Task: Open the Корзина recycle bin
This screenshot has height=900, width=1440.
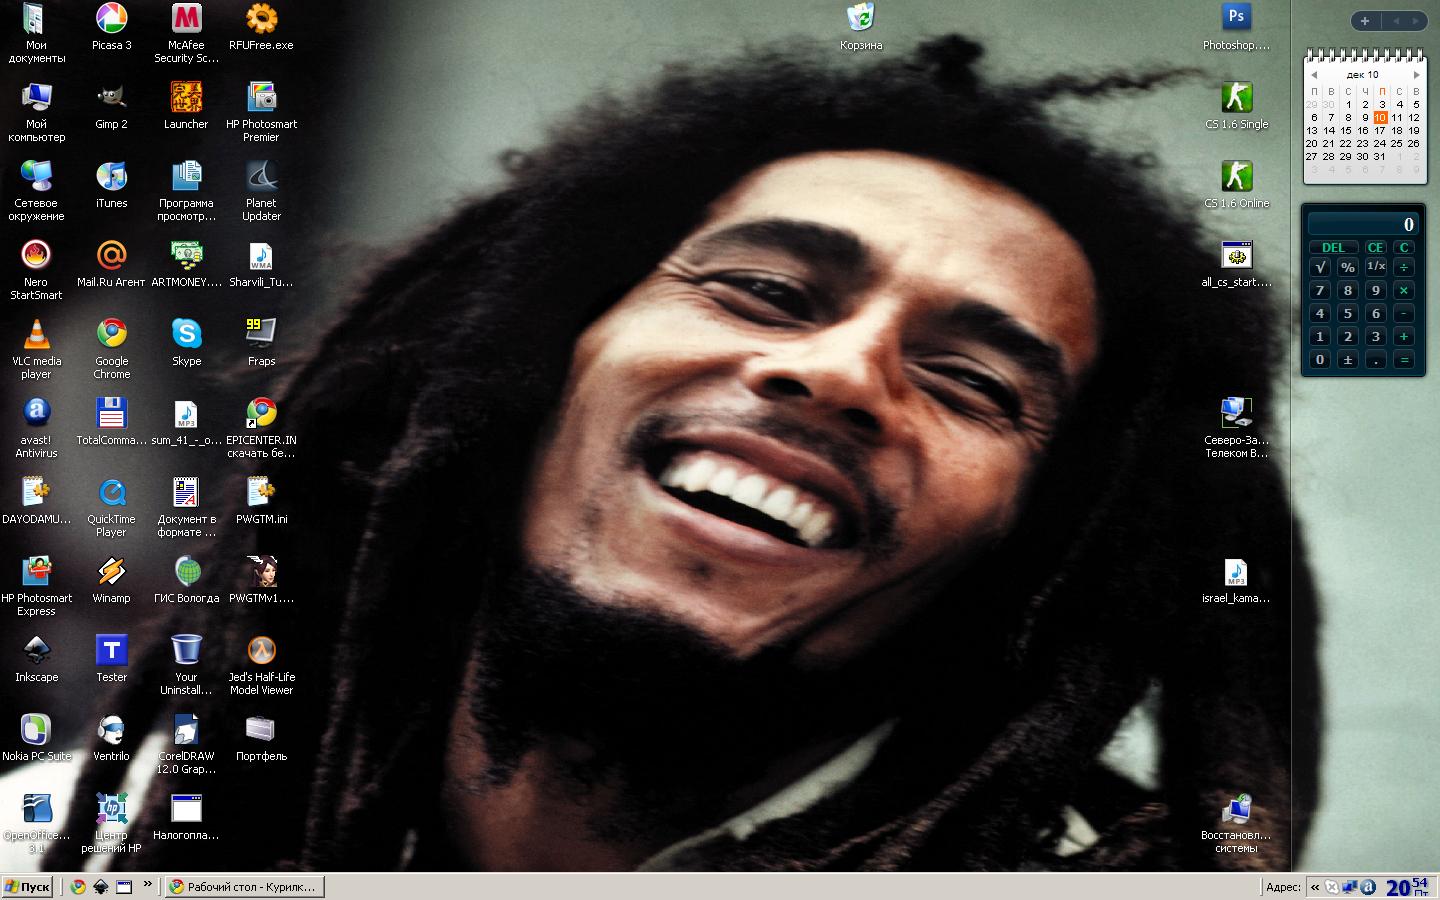Action: click(x=860, y=18)
